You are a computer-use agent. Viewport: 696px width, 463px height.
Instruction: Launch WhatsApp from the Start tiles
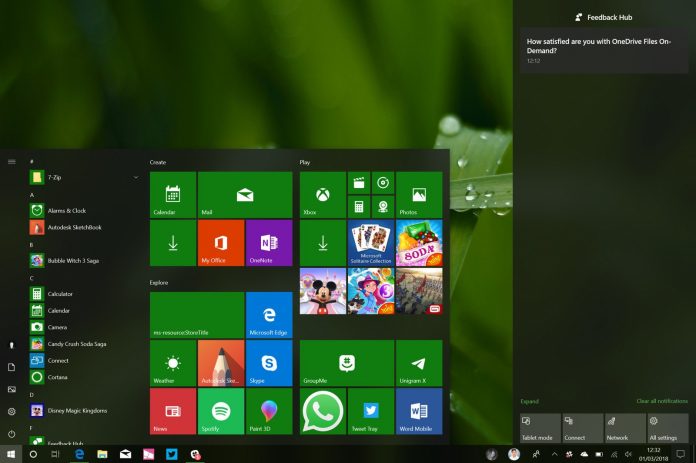click(x=322, y=411)
